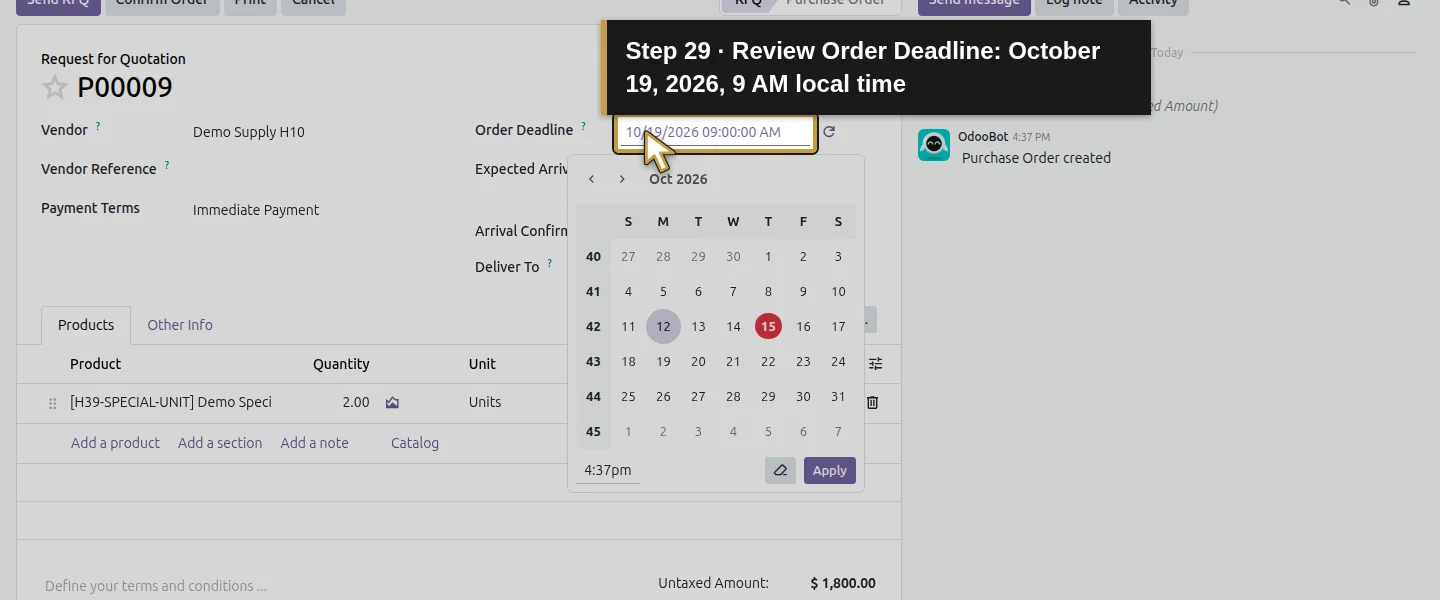The width and height of the screenshot is (1440, 600).
Task: Select September 30 in the calendar
Action: click(733, 257)
